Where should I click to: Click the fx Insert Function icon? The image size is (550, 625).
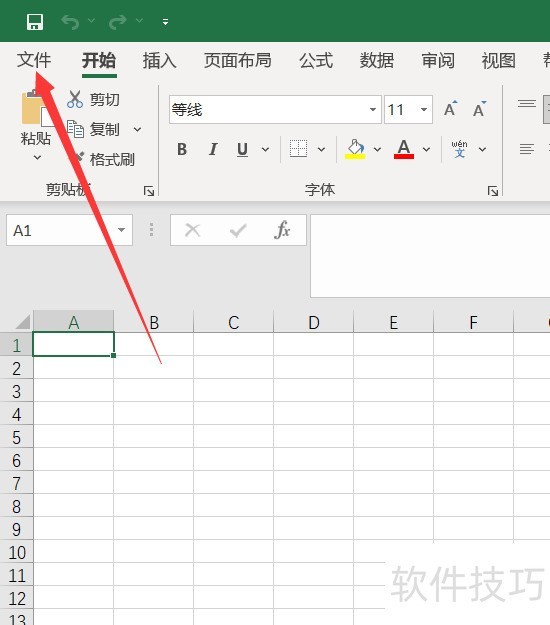point(282,230)
